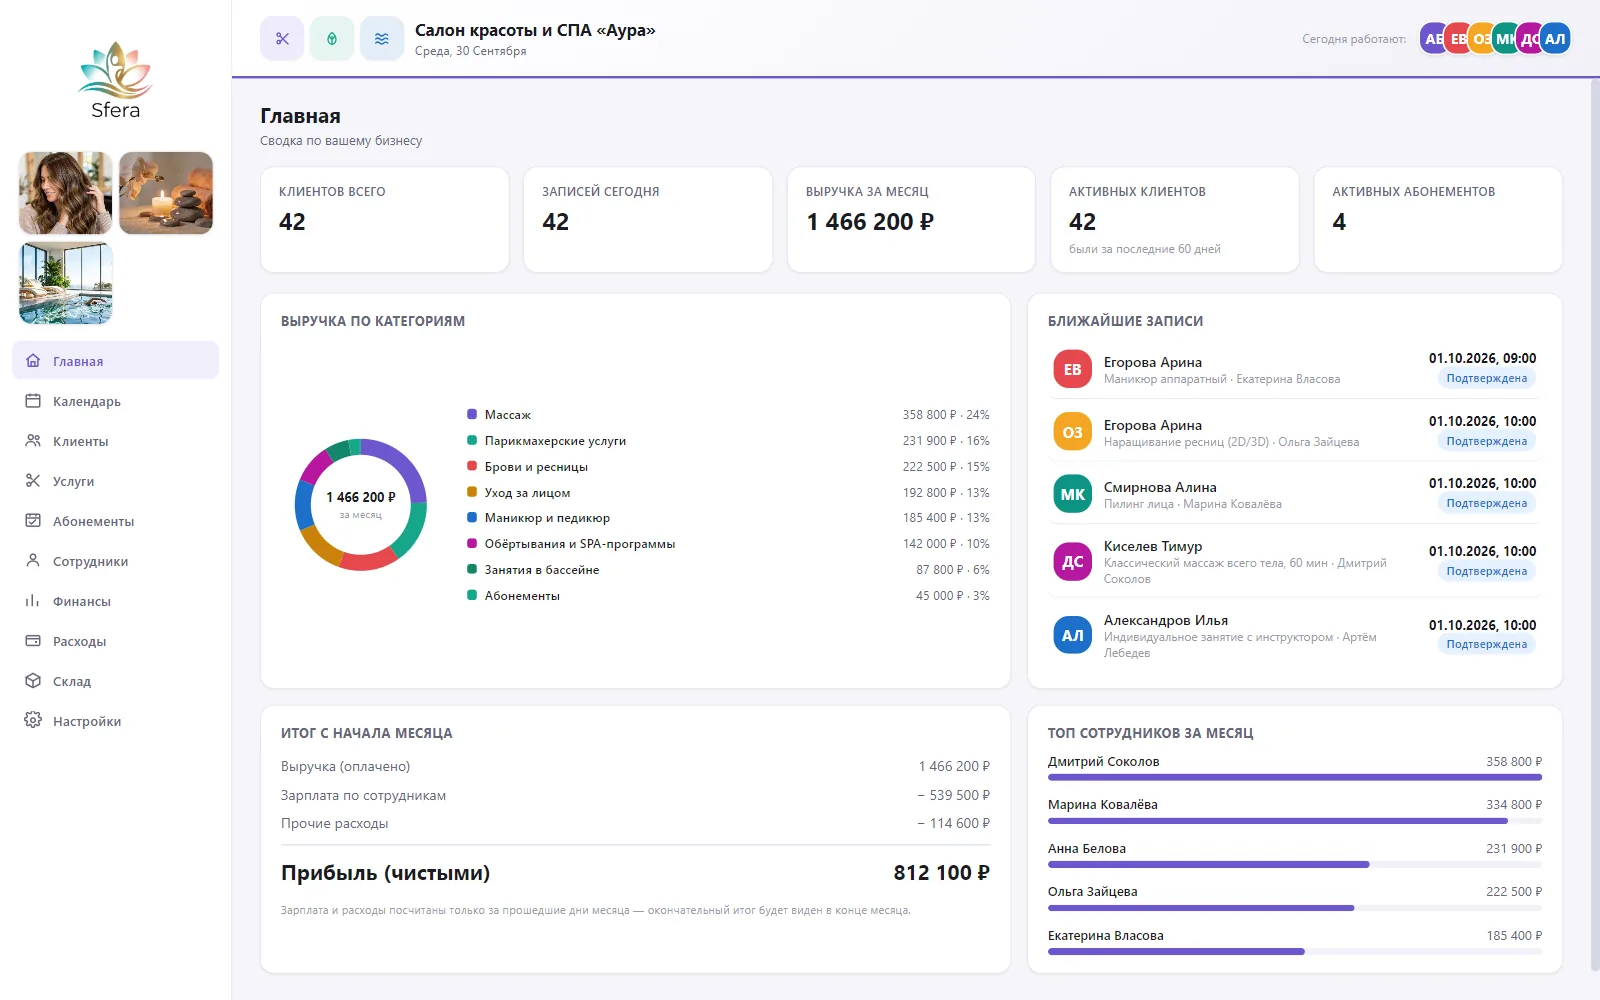Viewport: 1600px width, 1000px height.
Task: Click the scissors icon beside Услуги
Action: tap(33, 481)
